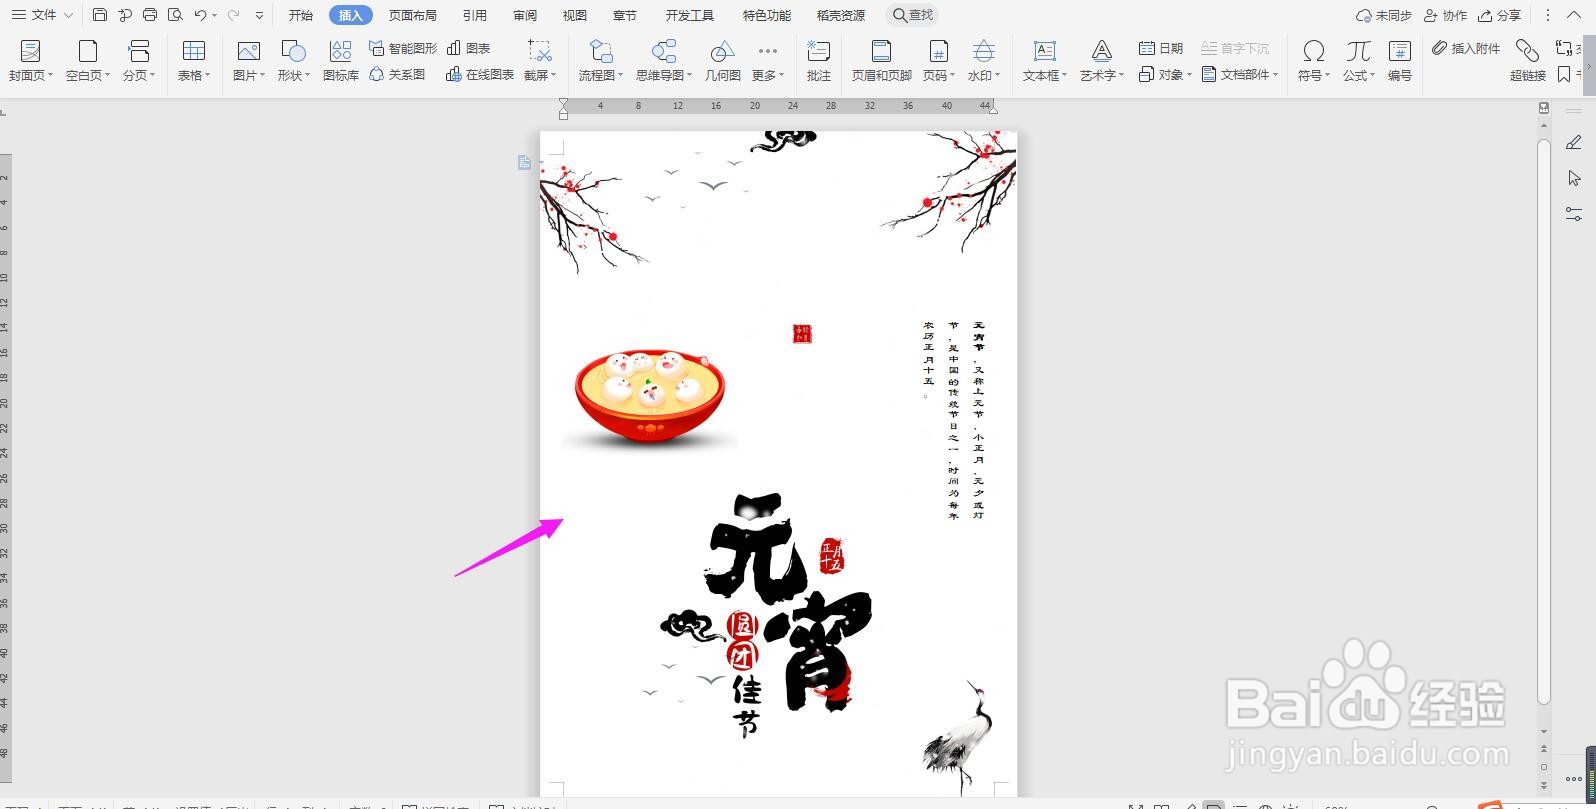Screen dimensions: 1596x809
Task: Open the 开发工具 tab
Action: 690,15
